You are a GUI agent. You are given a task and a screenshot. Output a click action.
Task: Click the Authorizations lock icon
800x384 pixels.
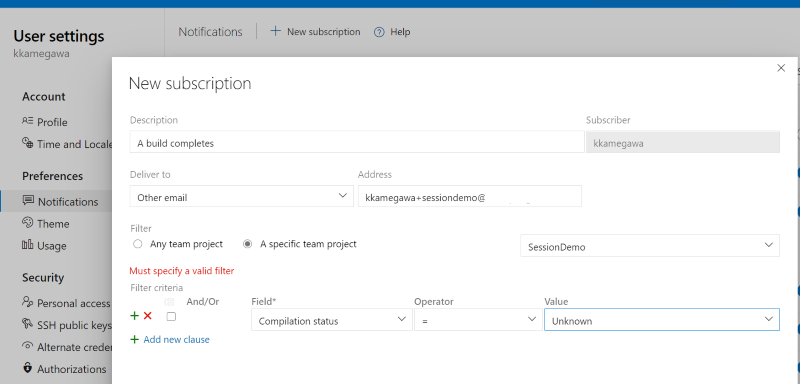[28, 368]
